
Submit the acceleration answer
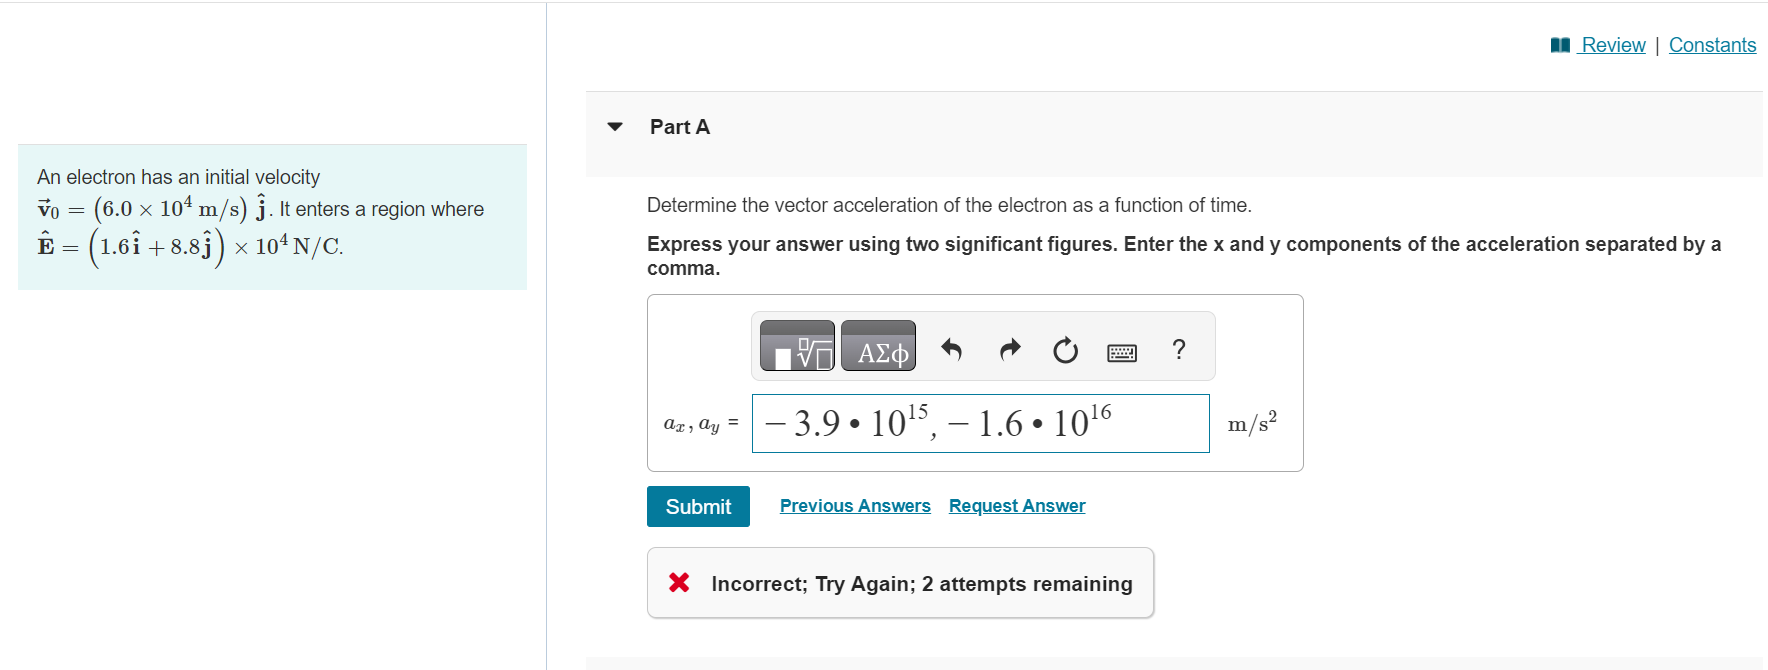[697, 506]
